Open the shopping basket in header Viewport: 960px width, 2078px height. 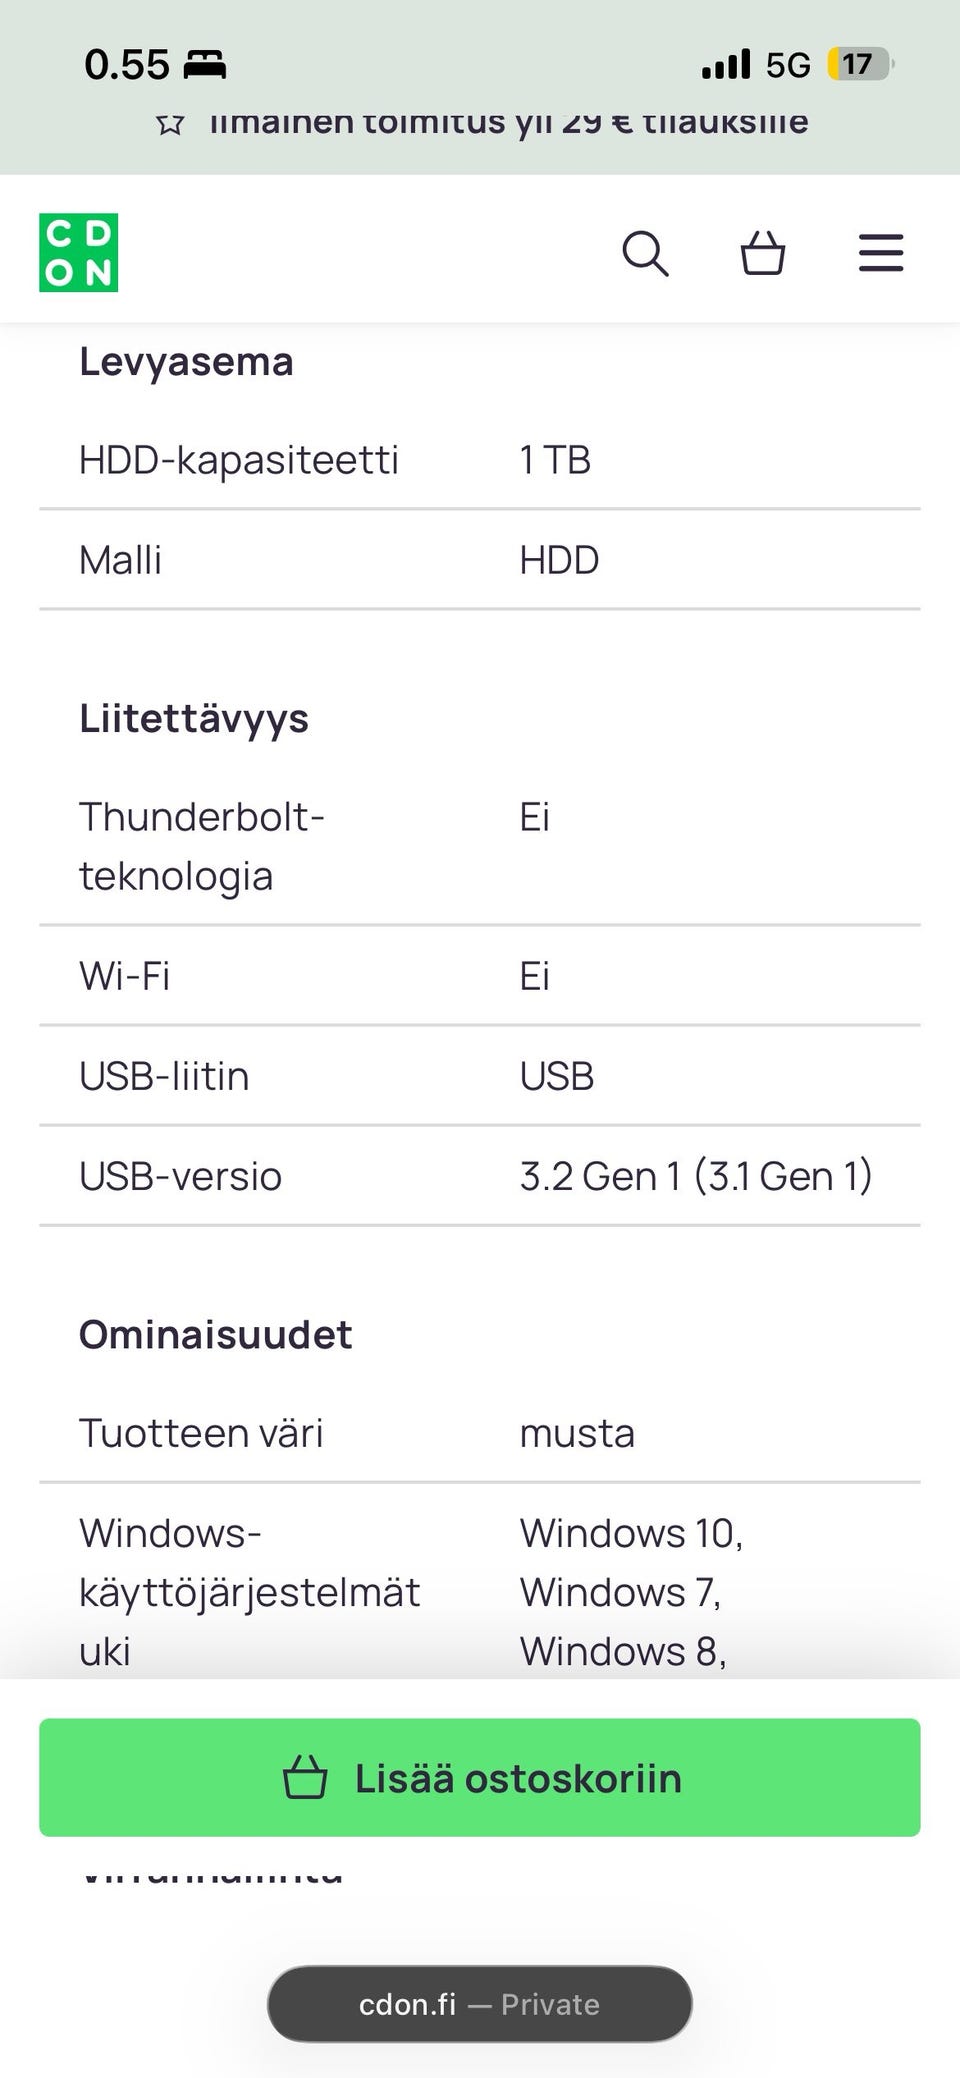(x=762, y=253)
